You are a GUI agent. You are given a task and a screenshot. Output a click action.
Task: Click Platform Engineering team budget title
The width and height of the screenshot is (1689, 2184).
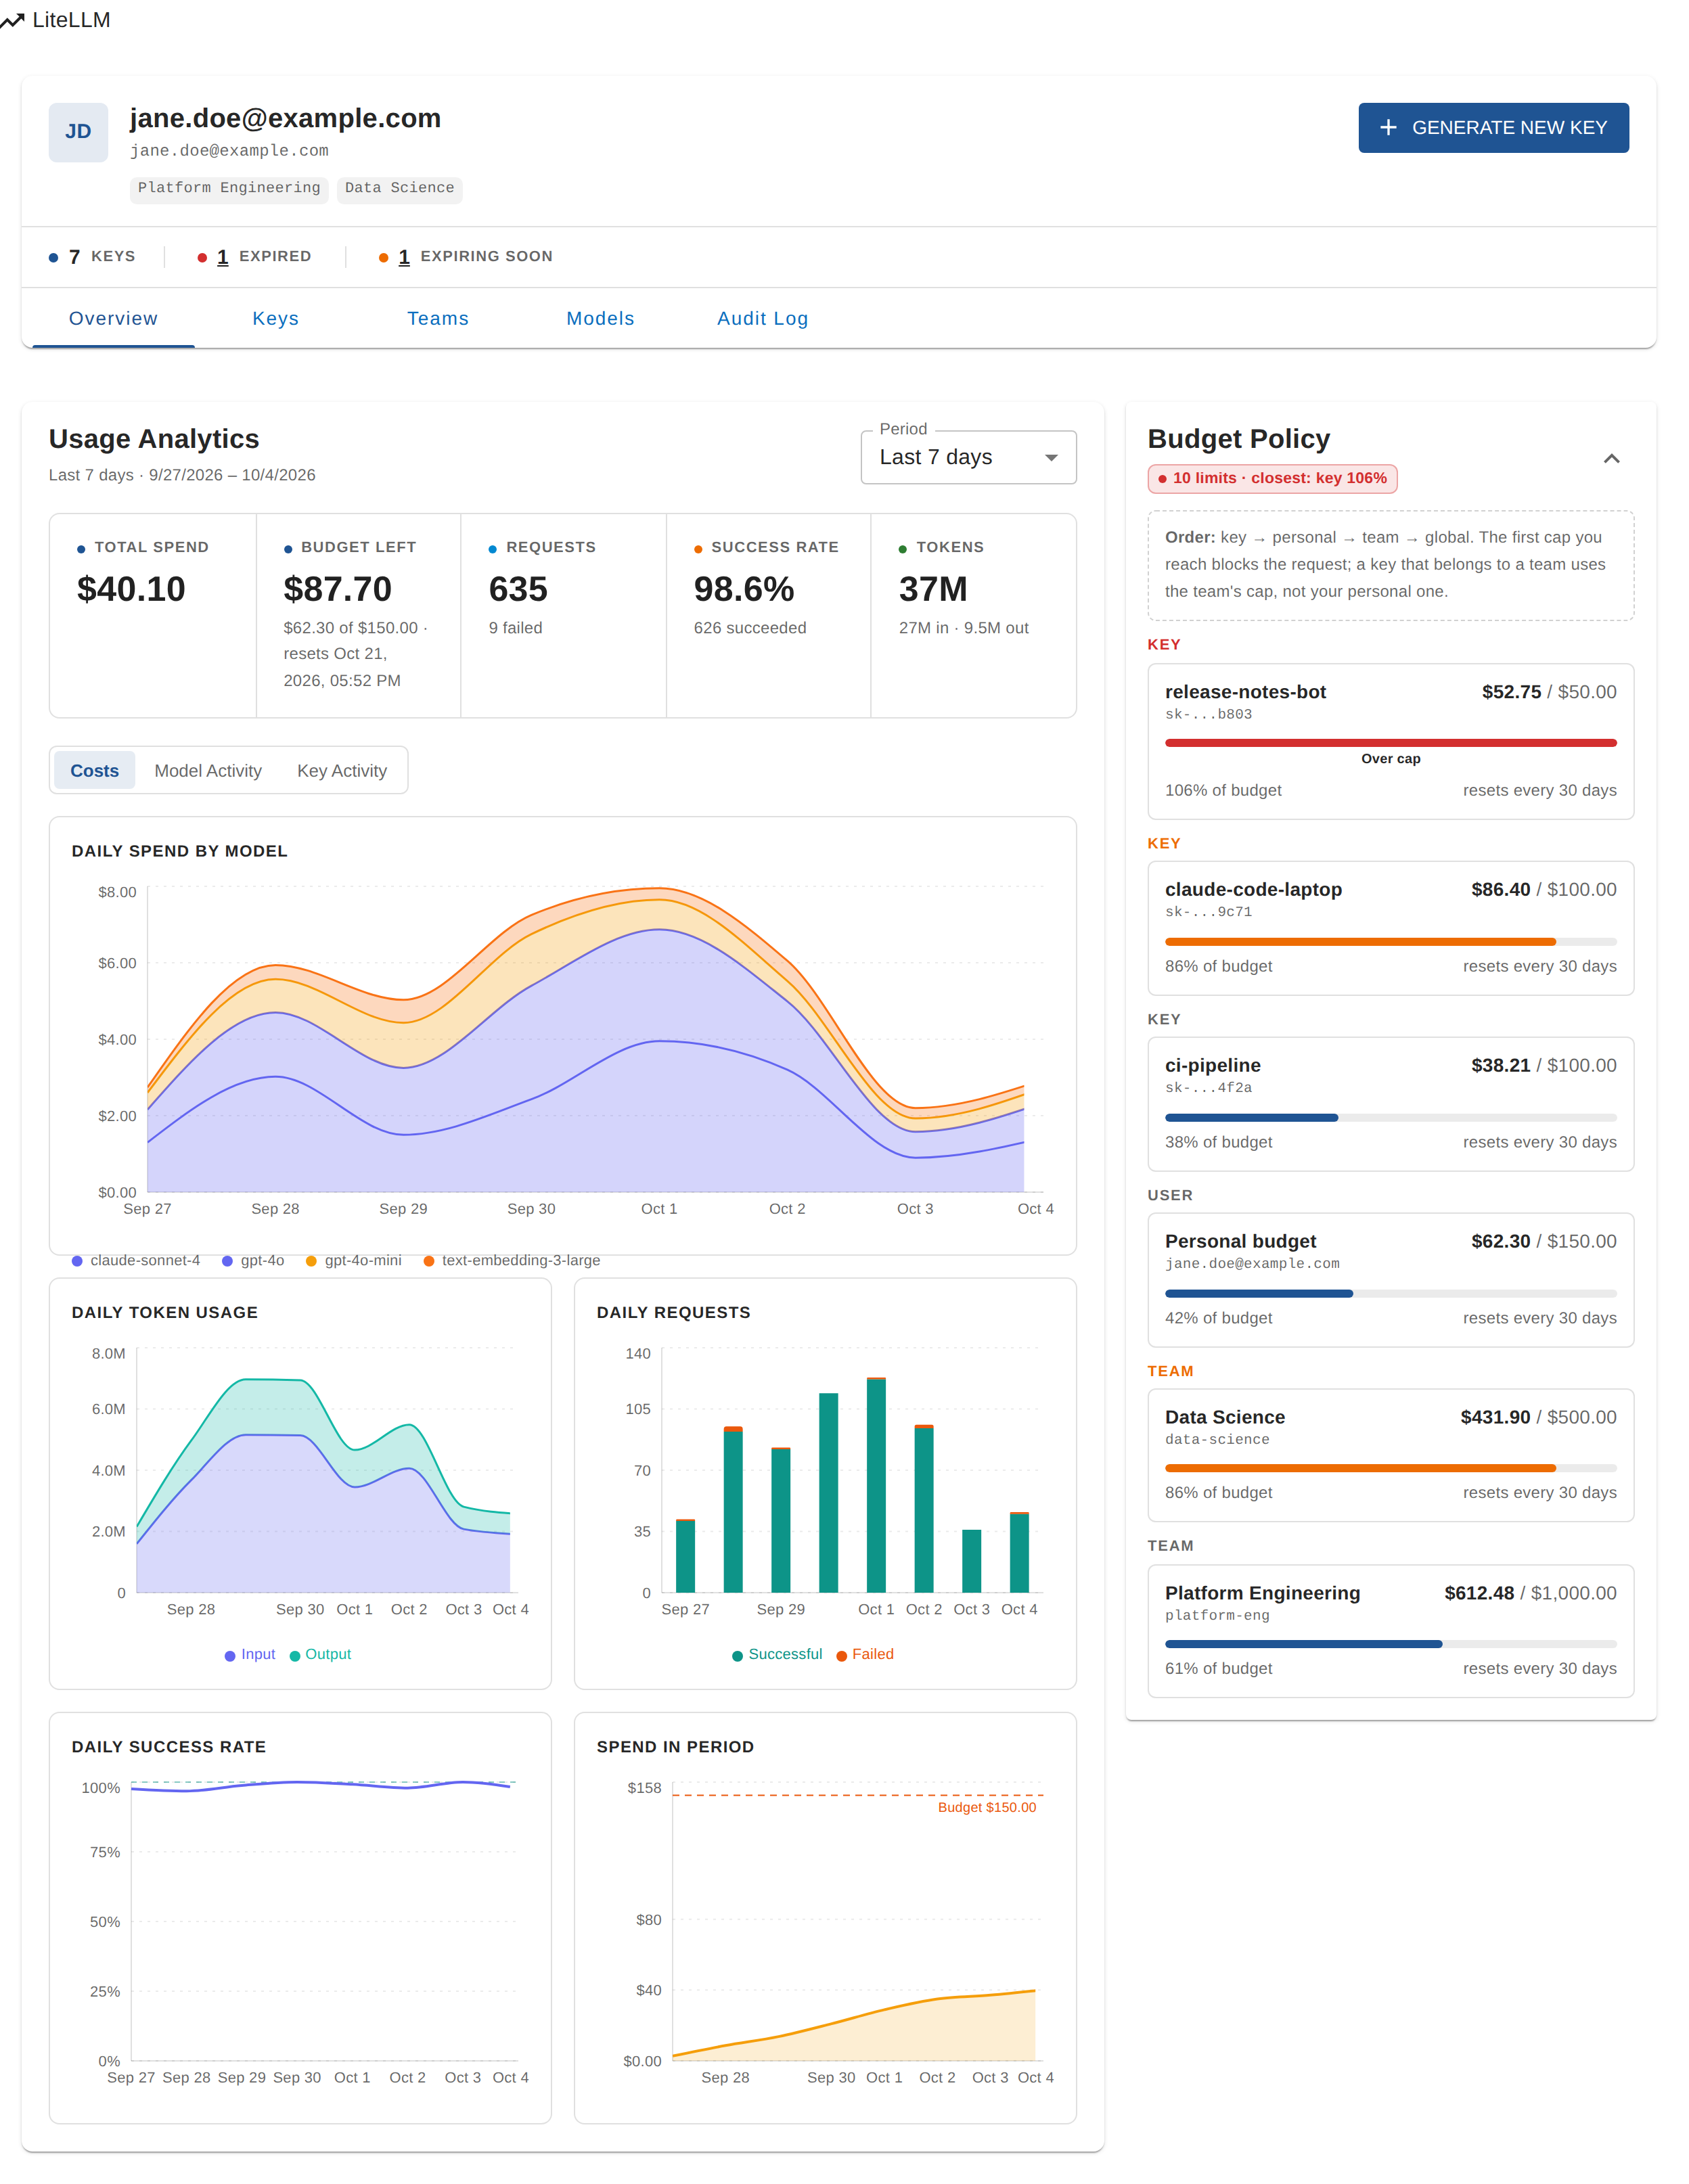tap(1262, 1593)
